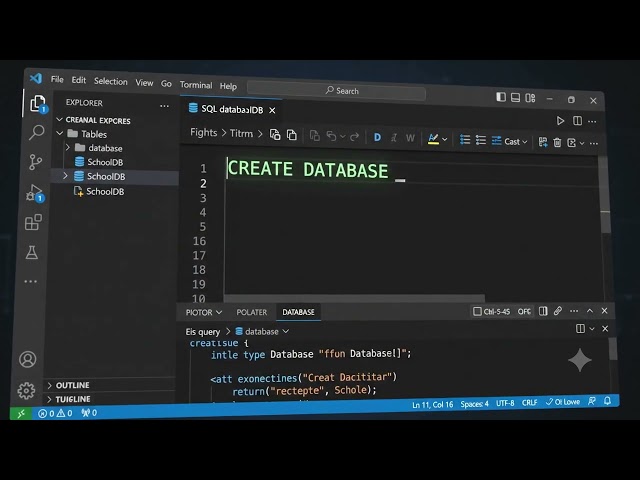The height and width of the screenshot is (480, 640).
Task: Click Ln 11, Col 16 in status bar
Action: tap(432, 404)
